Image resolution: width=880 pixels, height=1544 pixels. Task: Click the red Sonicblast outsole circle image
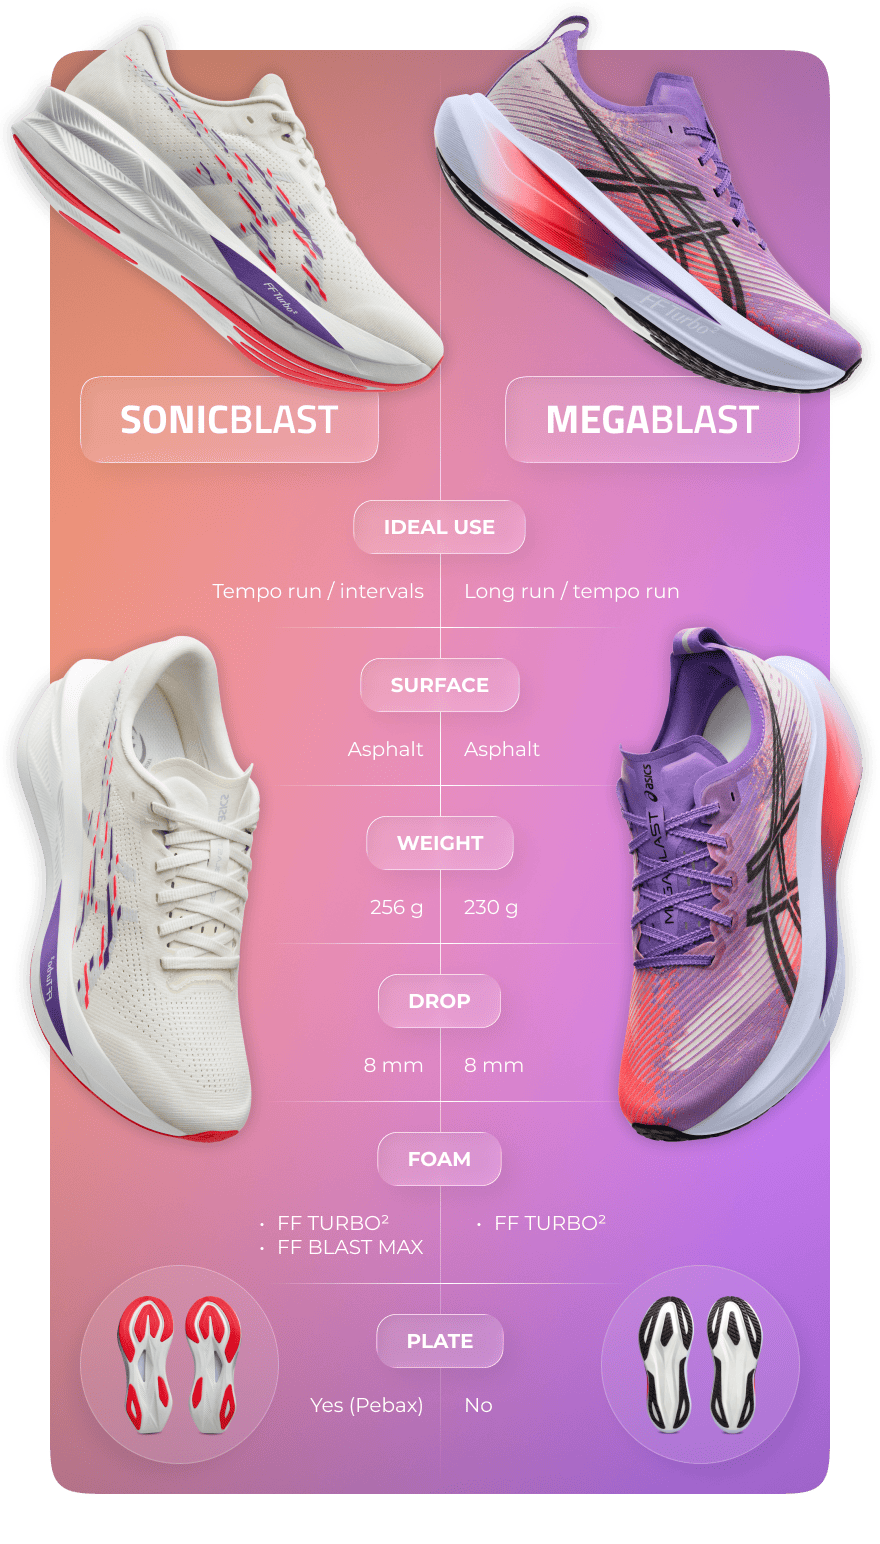tap(180, 1366)
